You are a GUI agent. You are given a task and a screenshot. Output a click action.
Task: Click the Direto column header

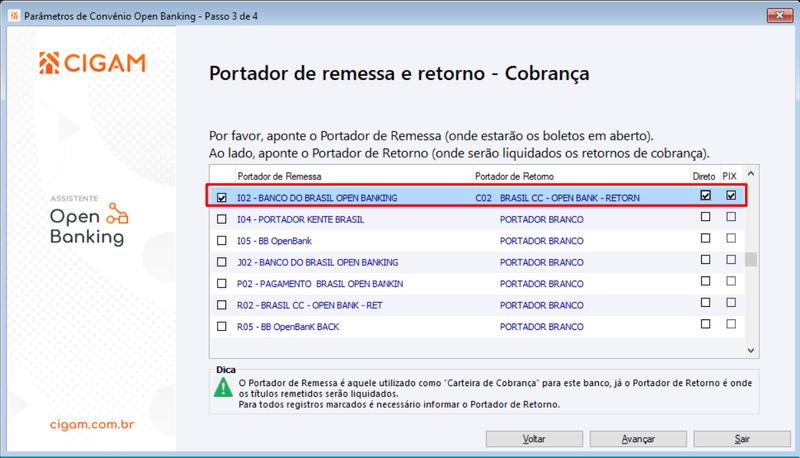point(704,176)
